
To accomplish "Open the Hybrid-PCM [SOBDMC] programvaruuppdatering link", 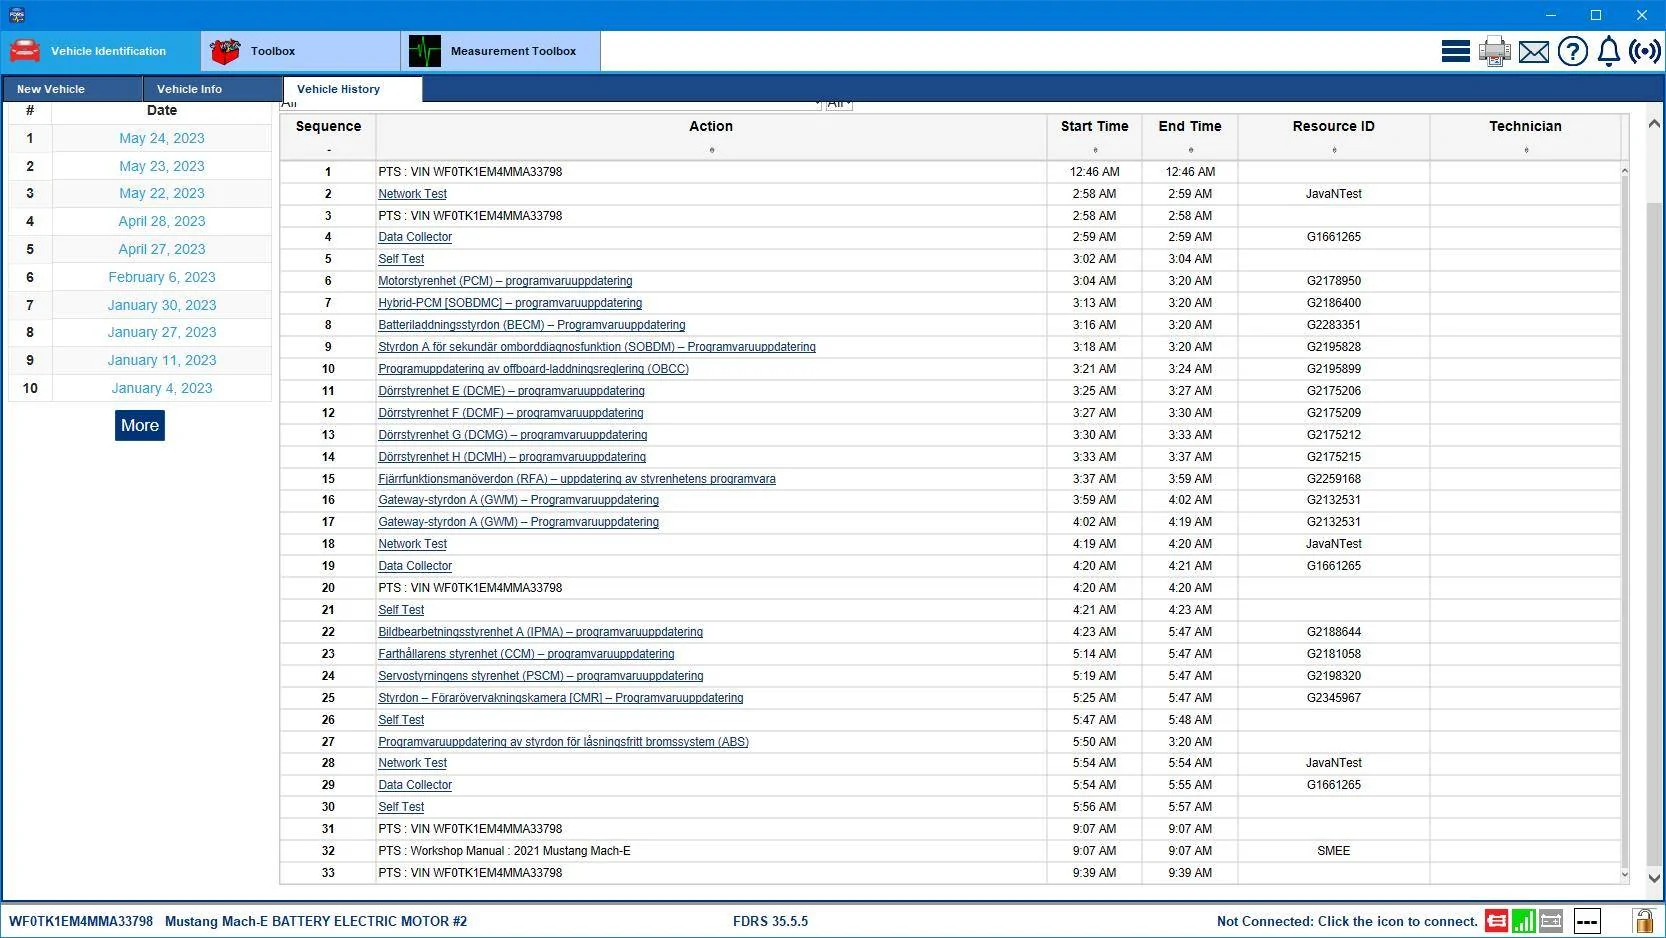I will (510, 303).
